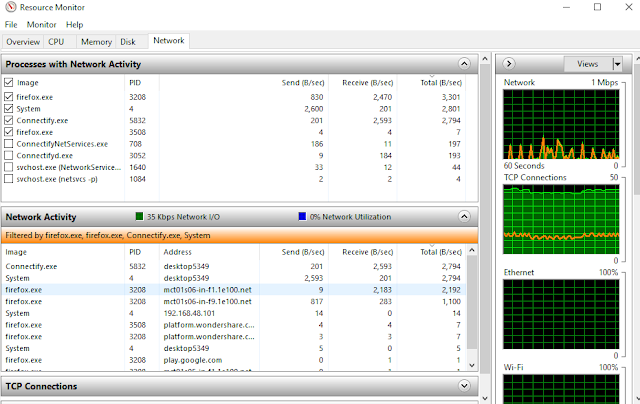
Task: Select firefox.exe mct01s06-in-f9.1e100.net row
Action: (x=233, y=302)
